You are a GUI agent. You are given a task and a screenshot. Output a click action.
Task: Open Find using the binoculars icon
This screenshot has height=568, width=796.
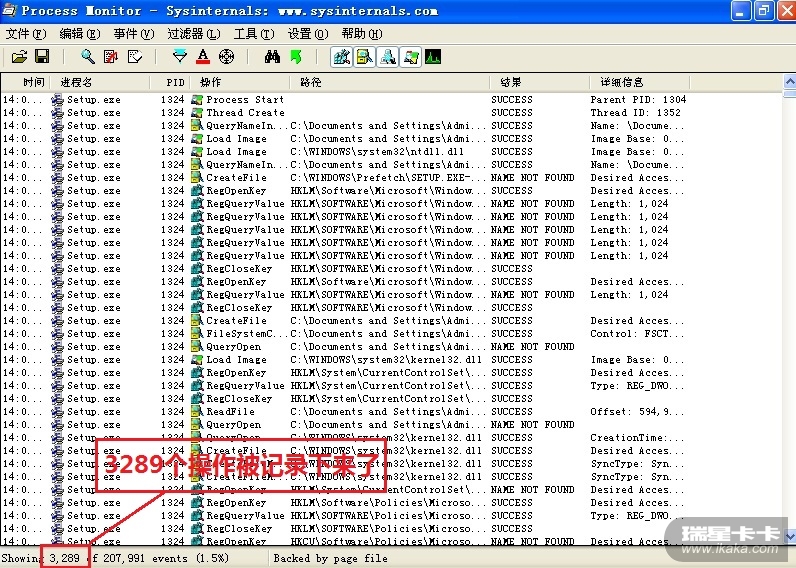pyautogui.click(x=272, y=56)
